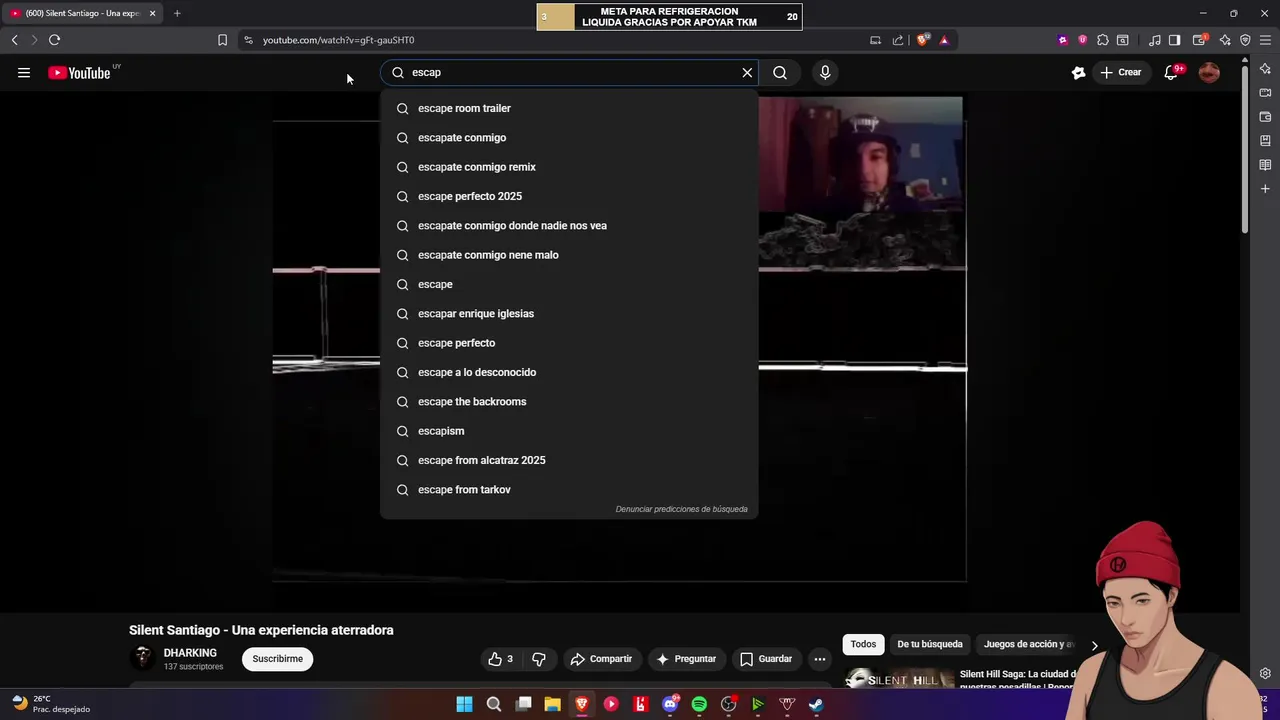Open the YouTube hamburger guide menu

(x=24, y=72)
